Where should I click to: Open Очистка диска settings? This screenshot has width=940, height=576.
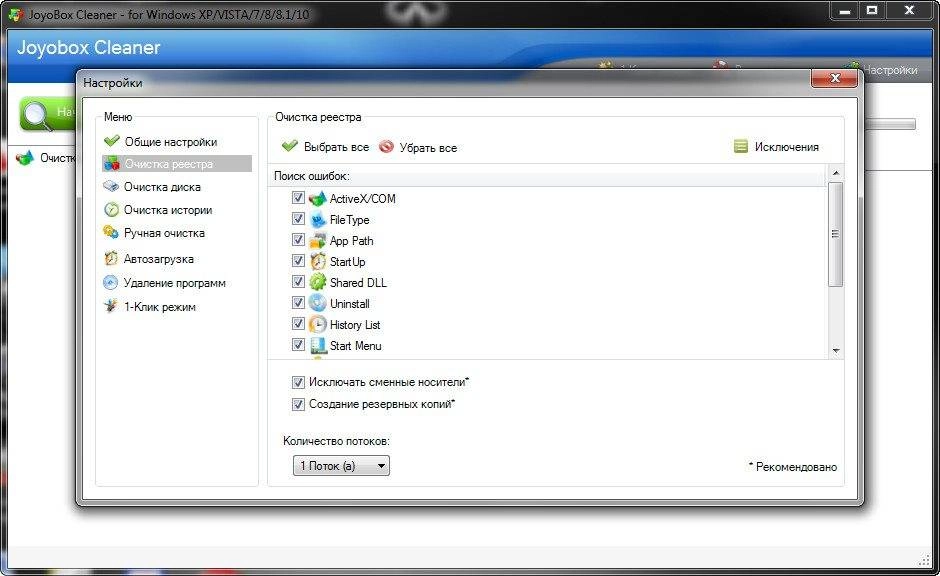(x=162, y=187)
